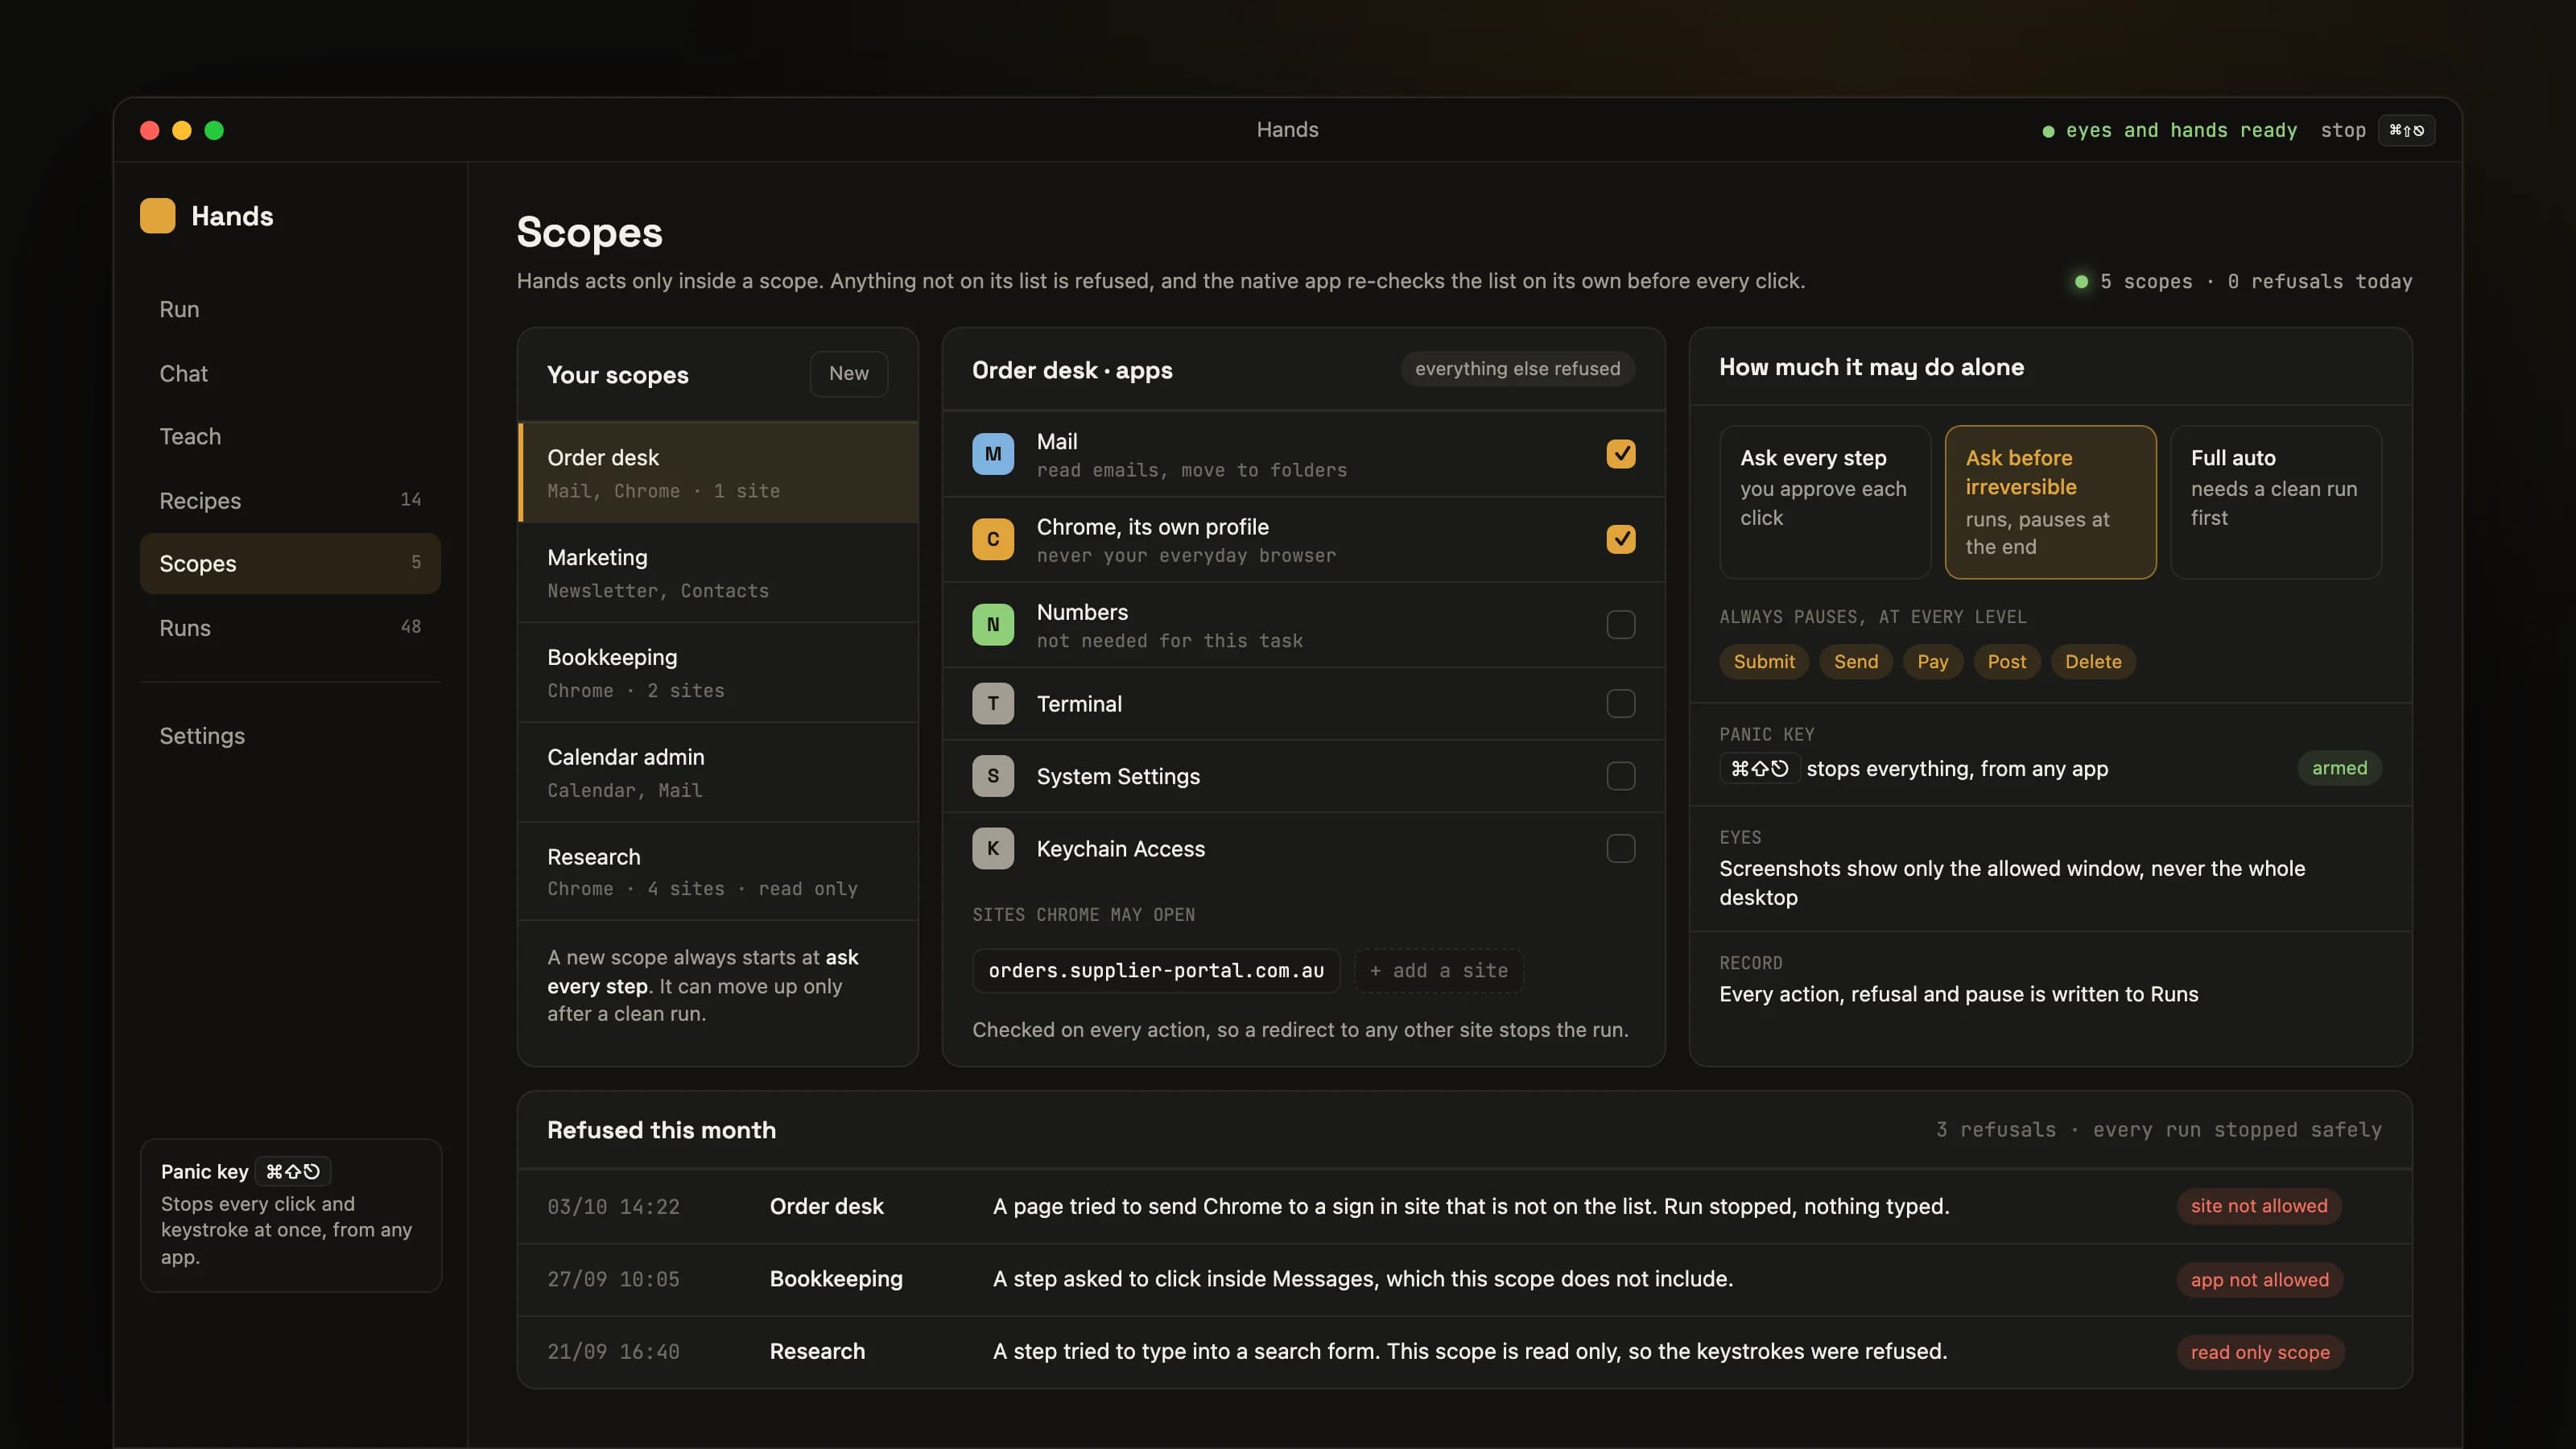Enable the Numbers app checkbox
This screenshot has width=2576, height=1449.
coord(1620,624)
